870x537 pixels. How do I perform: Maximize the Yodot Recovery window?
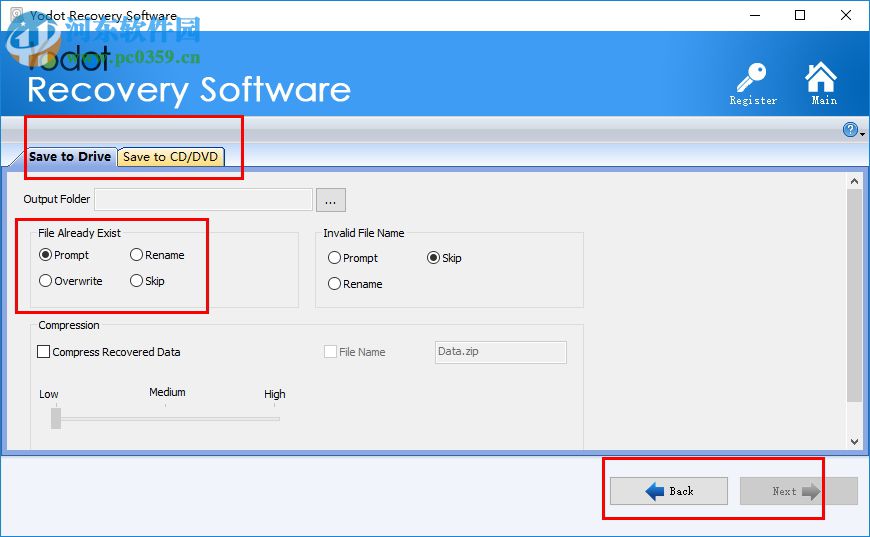[x=800, y=15]
